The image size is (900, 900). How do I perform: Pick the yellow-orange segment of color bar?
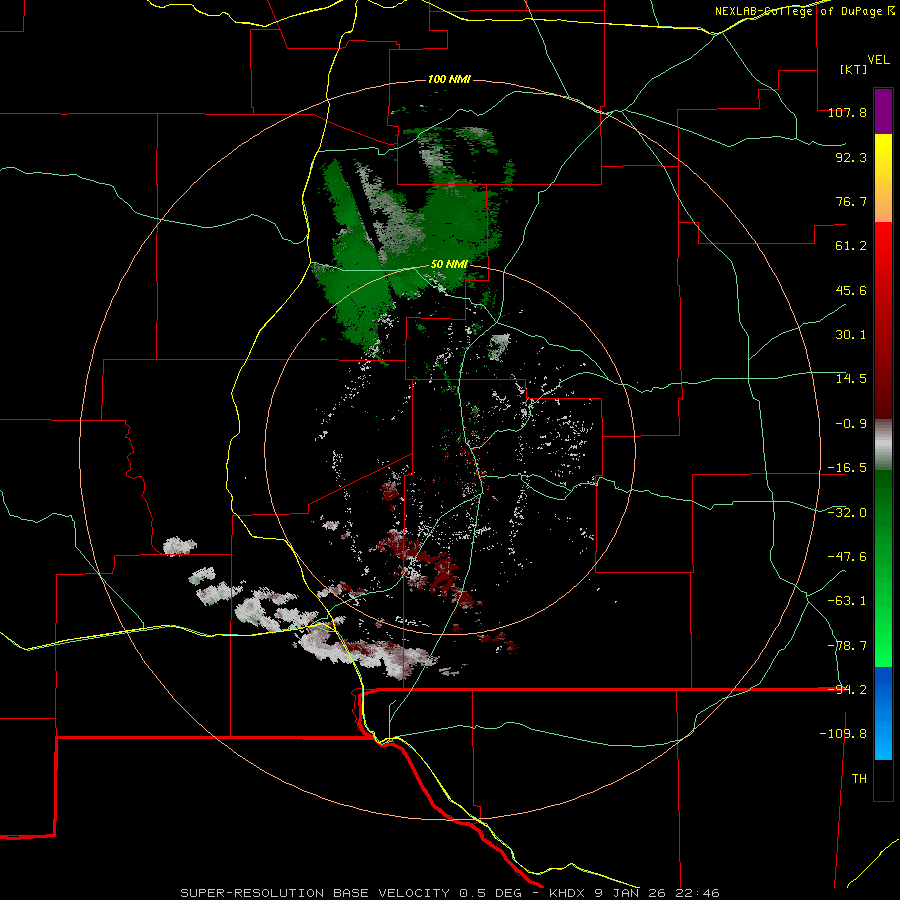tap(883, 178)
